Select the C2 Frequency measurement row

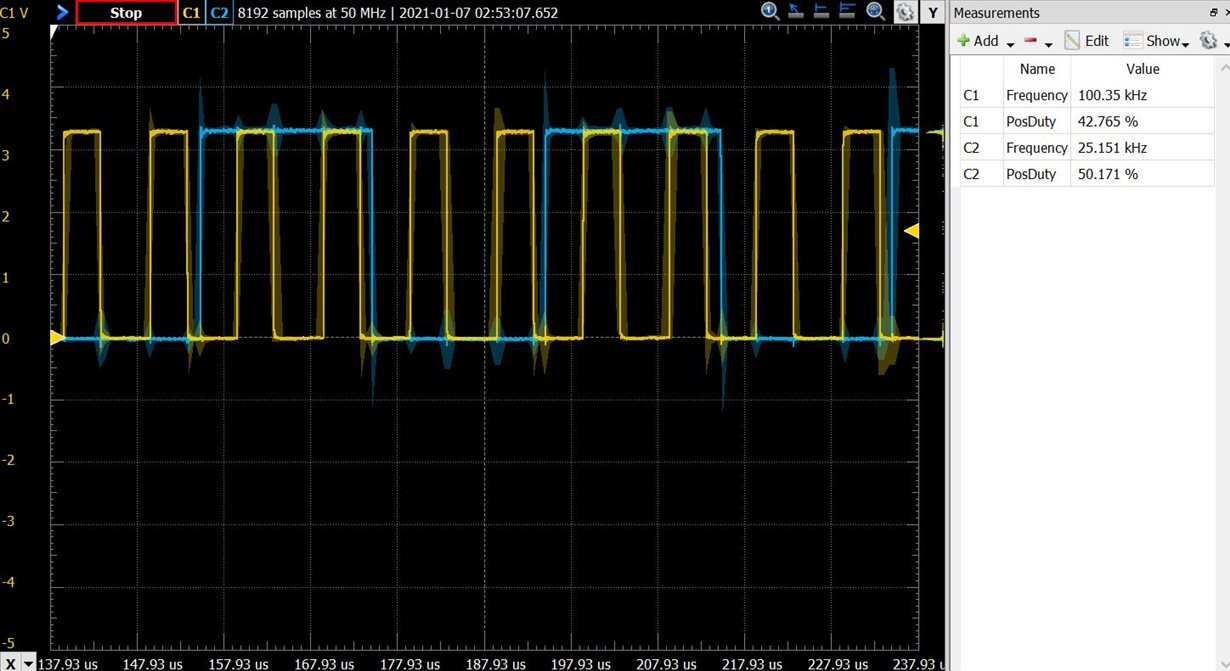[x=1088, y=148]
